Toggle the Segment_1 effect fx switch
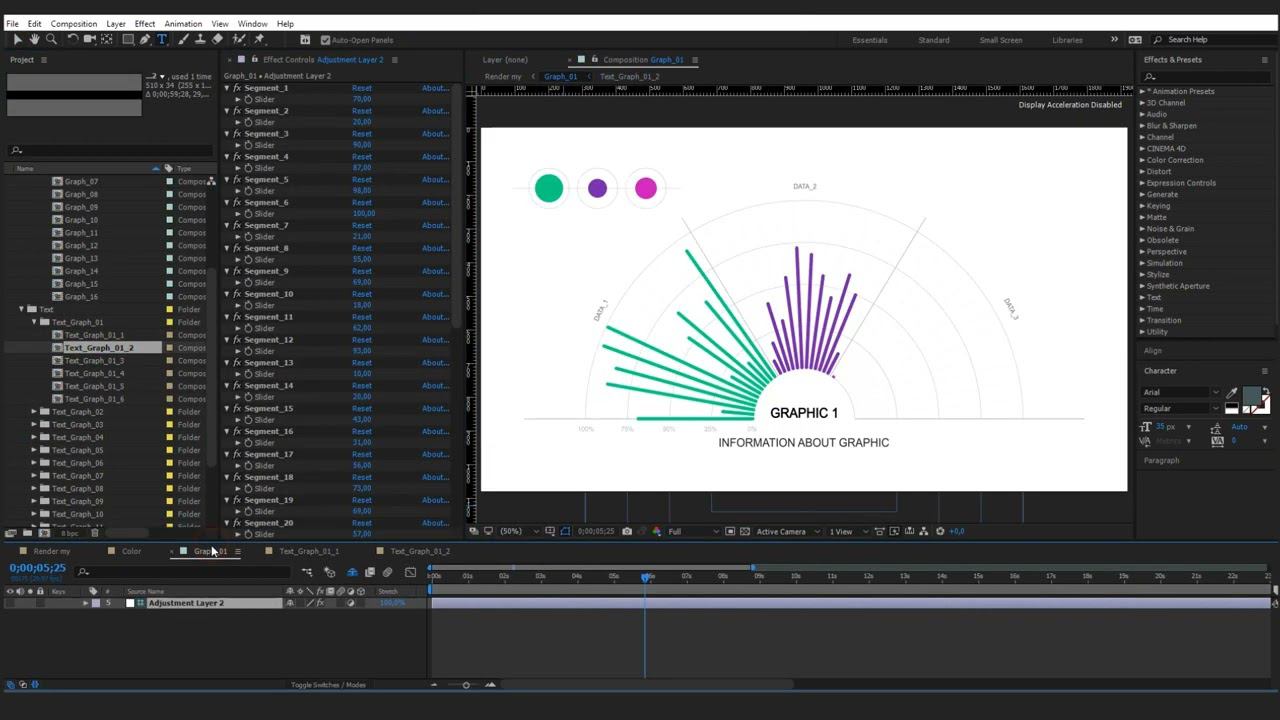The width and height of the screenshot is (1280, 720). pos(237,88)
